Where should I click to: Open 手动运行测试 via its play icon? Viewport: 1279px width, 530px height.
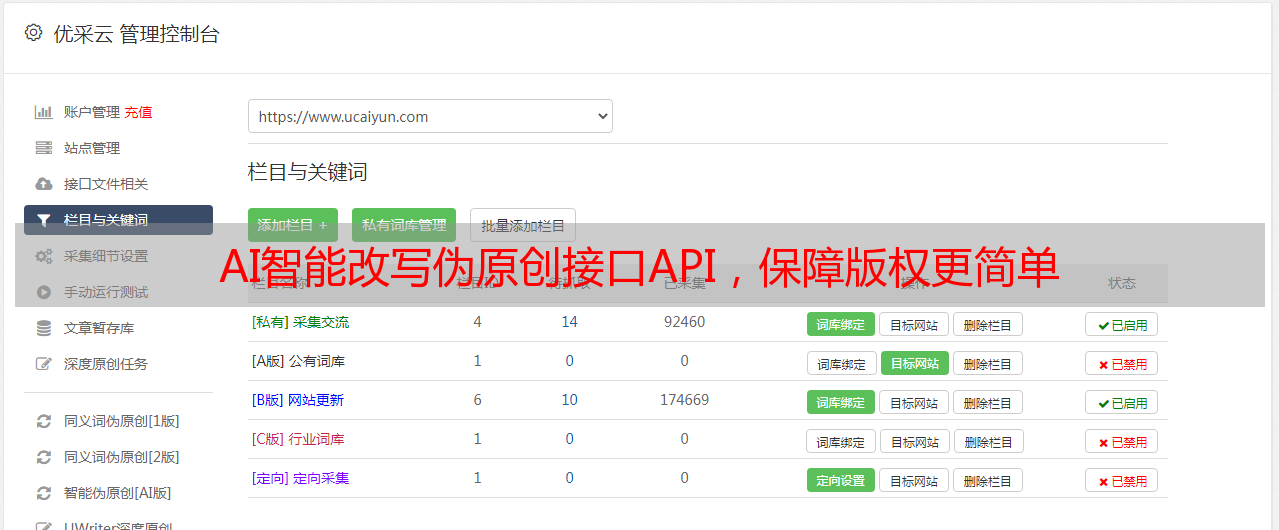point(43,292)
